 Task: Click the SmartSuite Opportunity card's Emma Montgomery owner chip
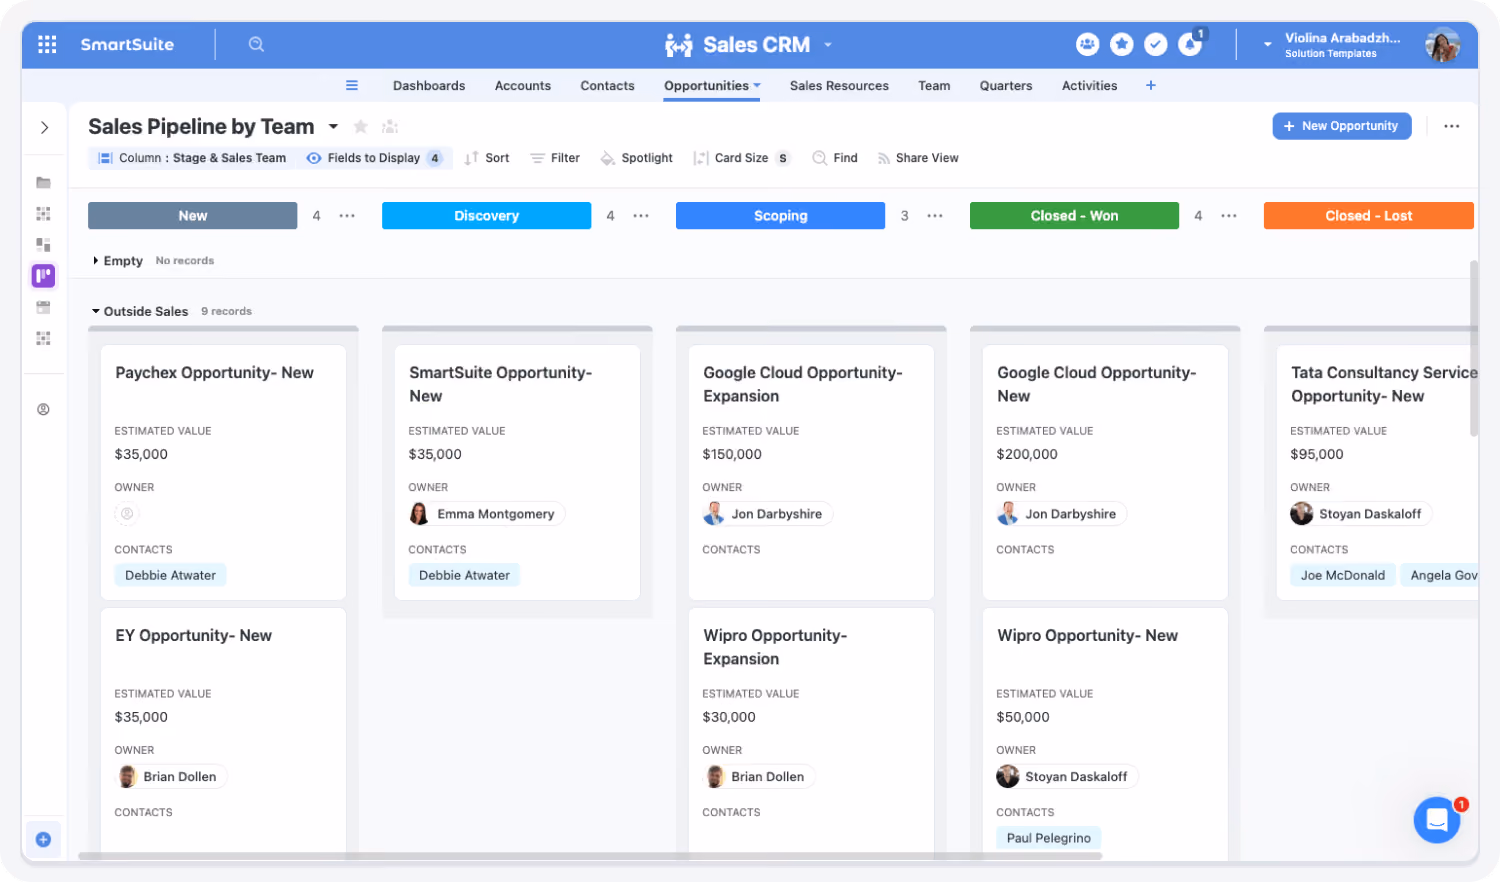(x=487, y=514)
